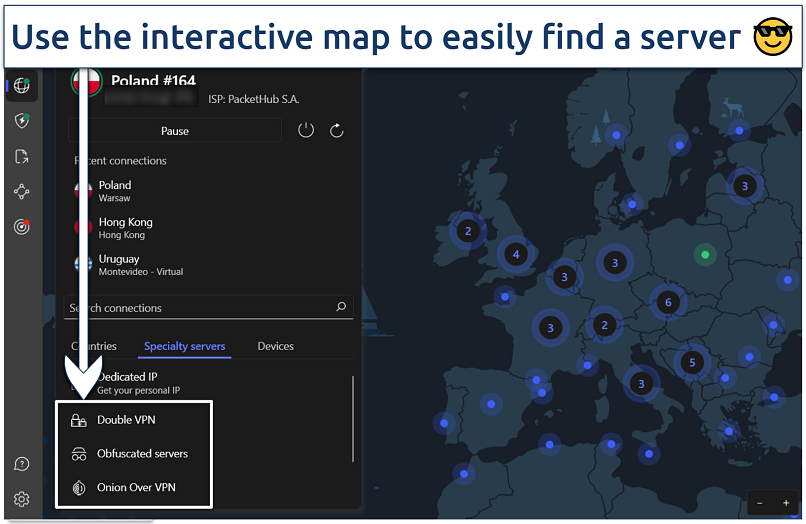Click the Poland #164 server name

pos(153,80)
